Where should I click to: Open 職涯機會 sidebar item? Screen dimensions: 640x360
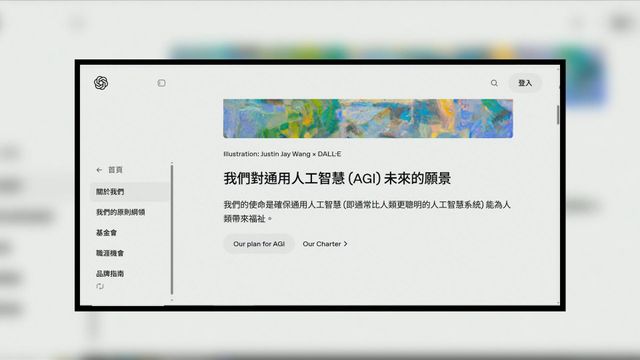coord(110,253)
